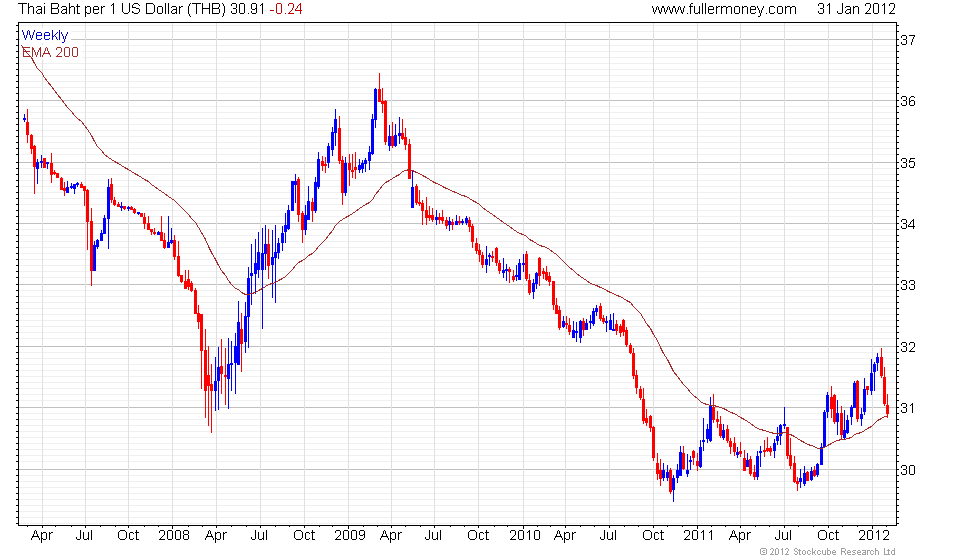The width and height of the screenshot is (980, 560).
Task: Select the blue 'Weekly' label
Action: tap(44, 36)
